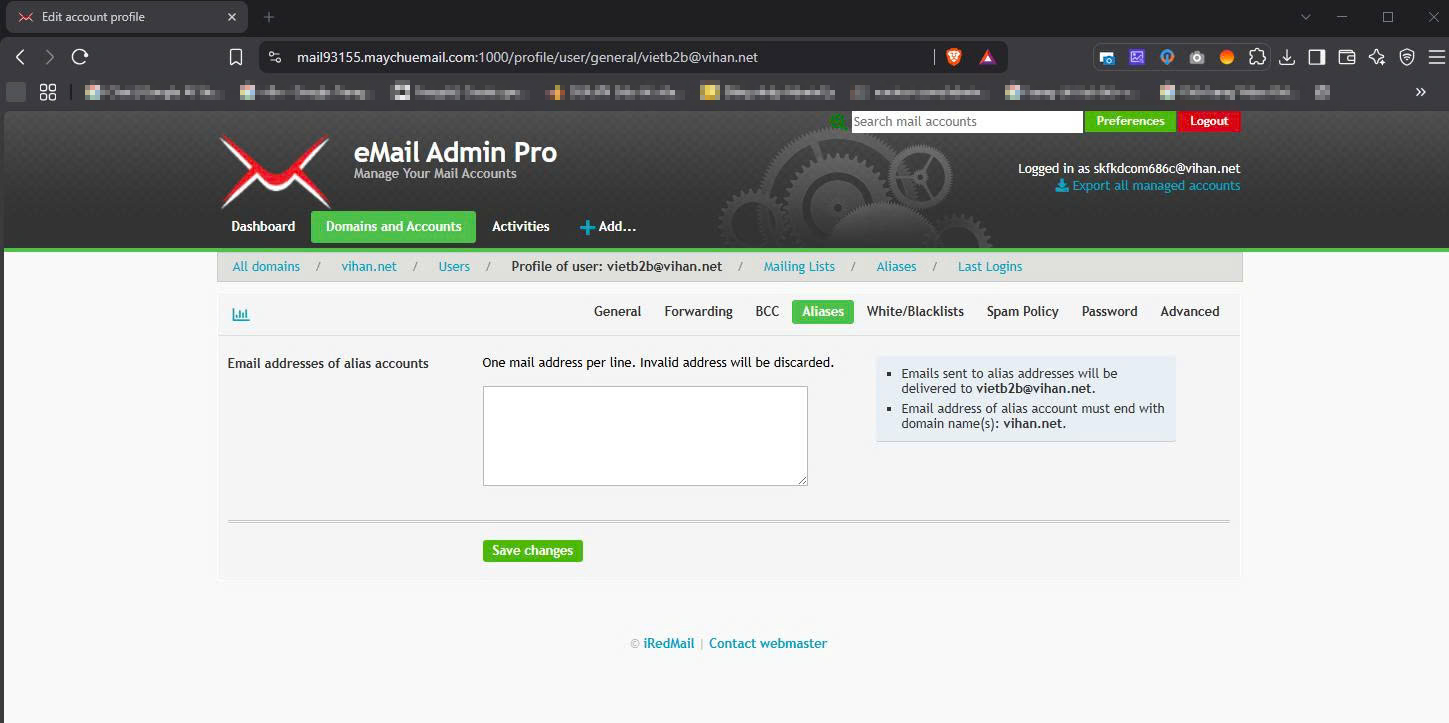Open the bookmarks bar apps grid icon

47,92
